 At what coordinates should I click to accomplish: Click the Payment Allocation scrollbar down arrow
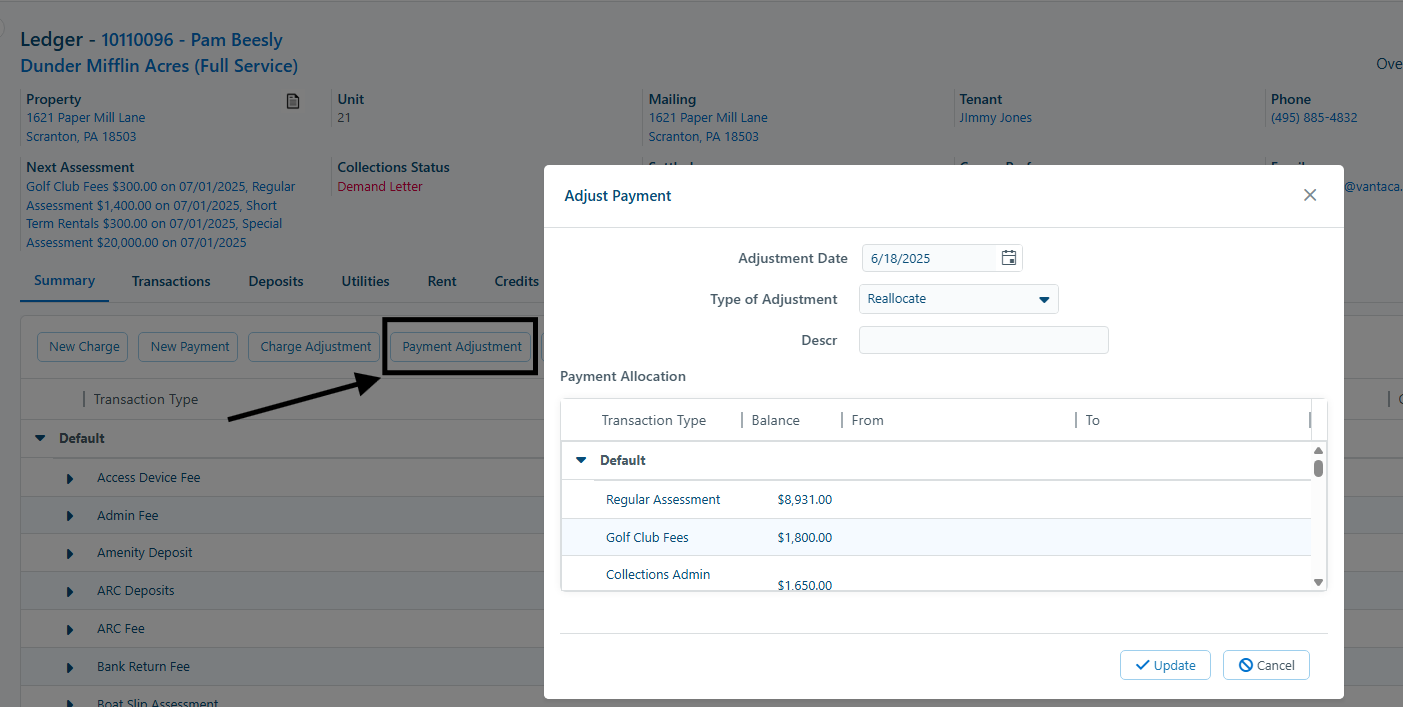coord(1318,580)
